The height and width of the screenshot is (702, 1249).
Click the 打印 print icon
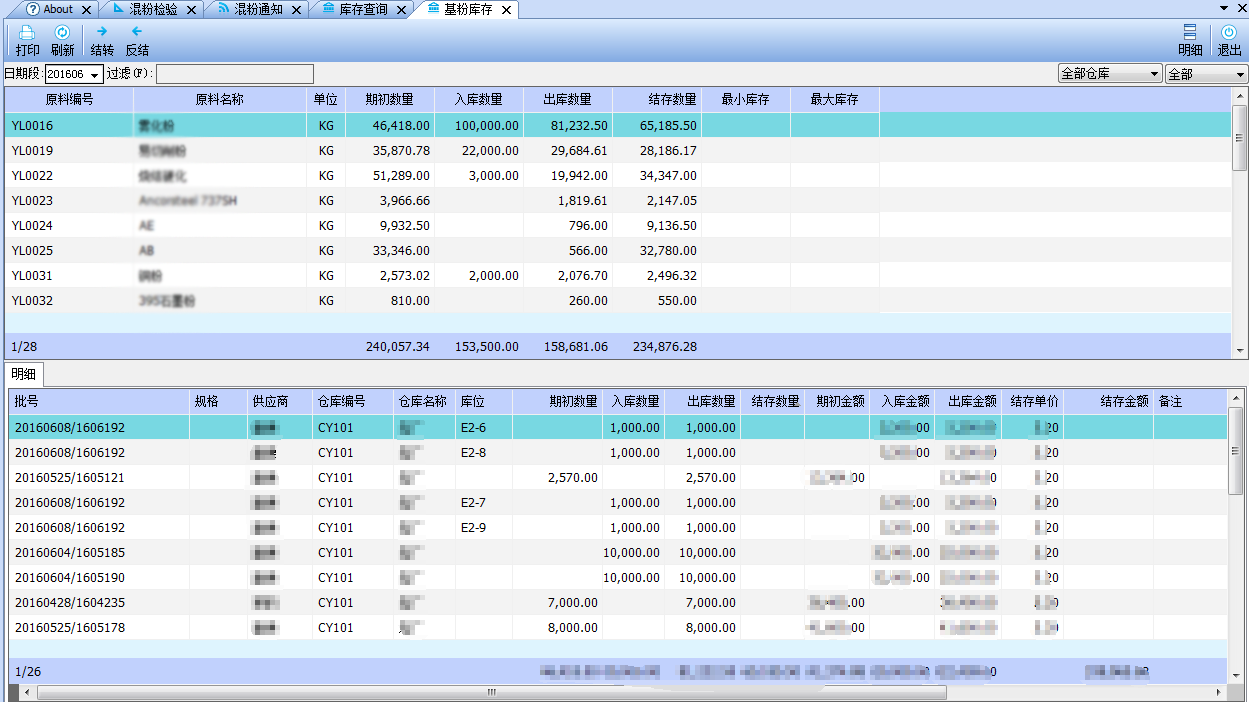point(27,33)
